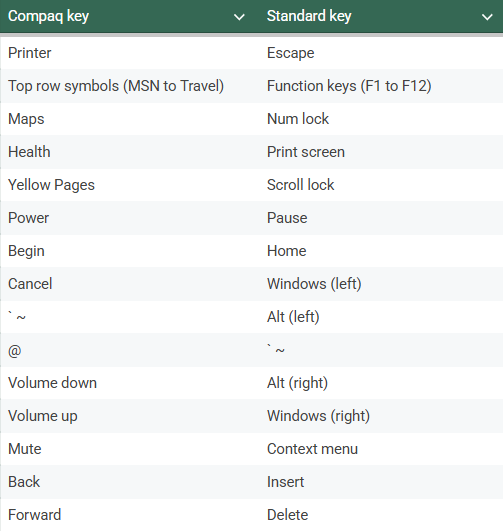Select the ` ~ cell in Standard key column
Image resolution: width=503 pixels, height=531 pixels.
(381, 350)
